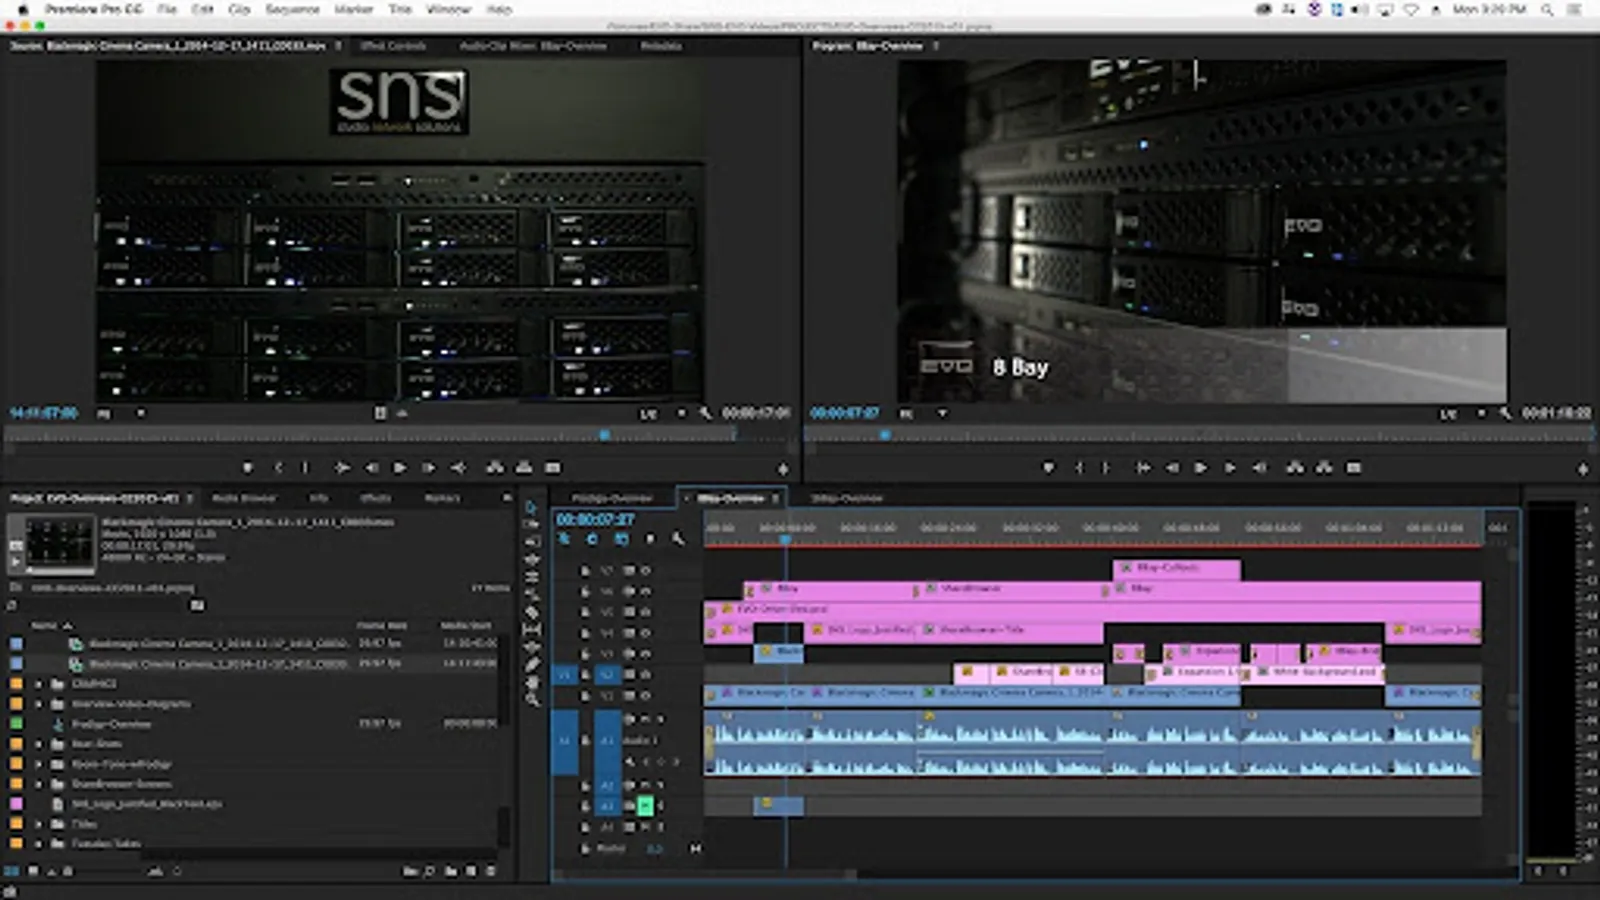The width and height of the screenshot is (1600, 900).
Task: Click the New Bin folder icon in Project panel
Action: click(450, 871)
